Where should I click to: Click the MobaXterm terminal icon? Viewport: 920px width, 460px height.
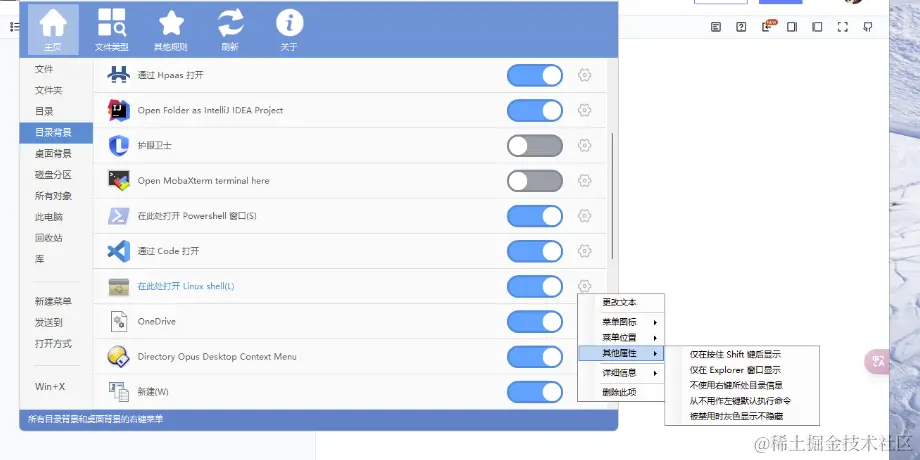(119, 181)
